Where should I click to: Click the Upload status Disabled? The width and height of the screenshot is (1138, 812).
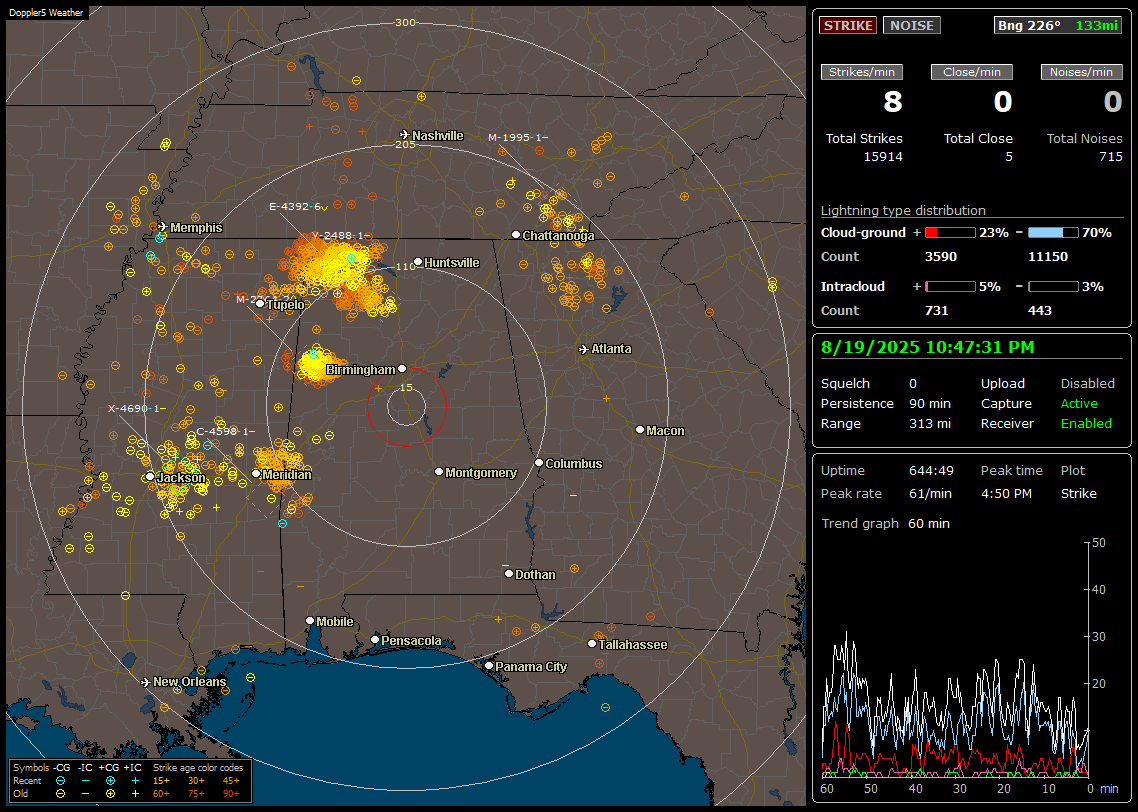(1087, 384)
